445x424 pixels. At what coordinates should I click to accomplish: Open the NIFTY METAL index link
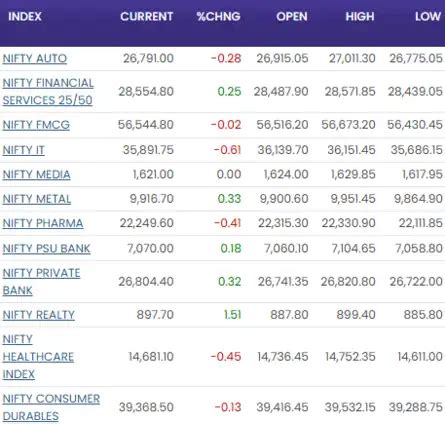[x=37, y=199]
